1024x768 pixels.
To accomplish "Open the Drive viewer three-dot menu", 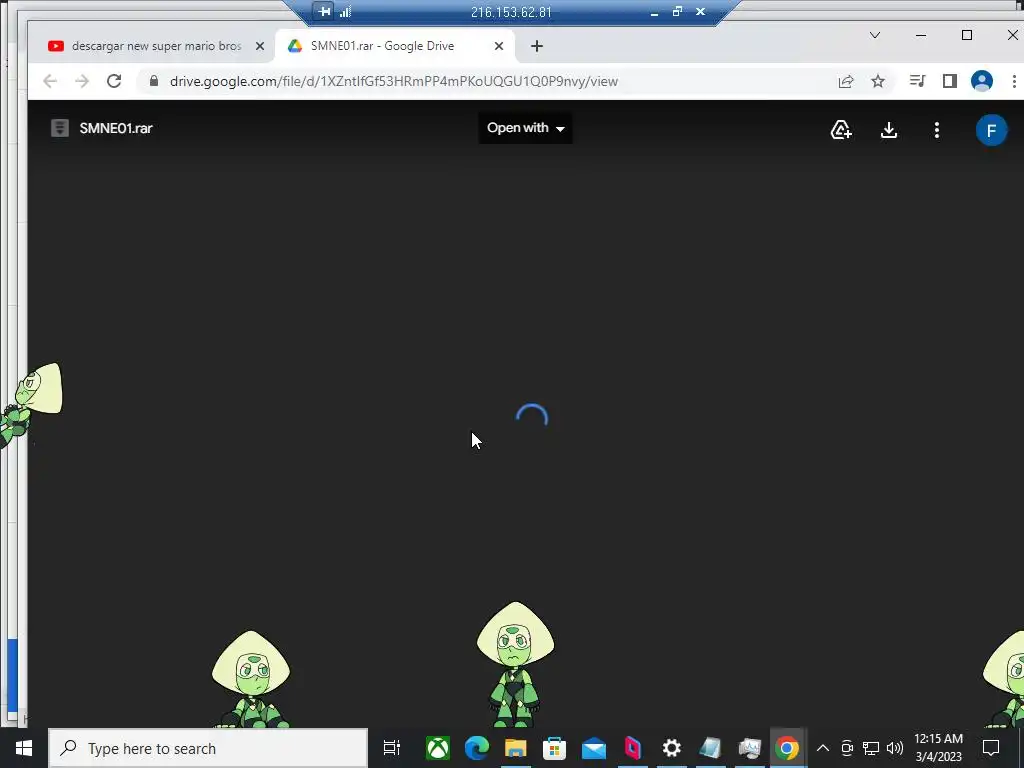I will [936, 130].
